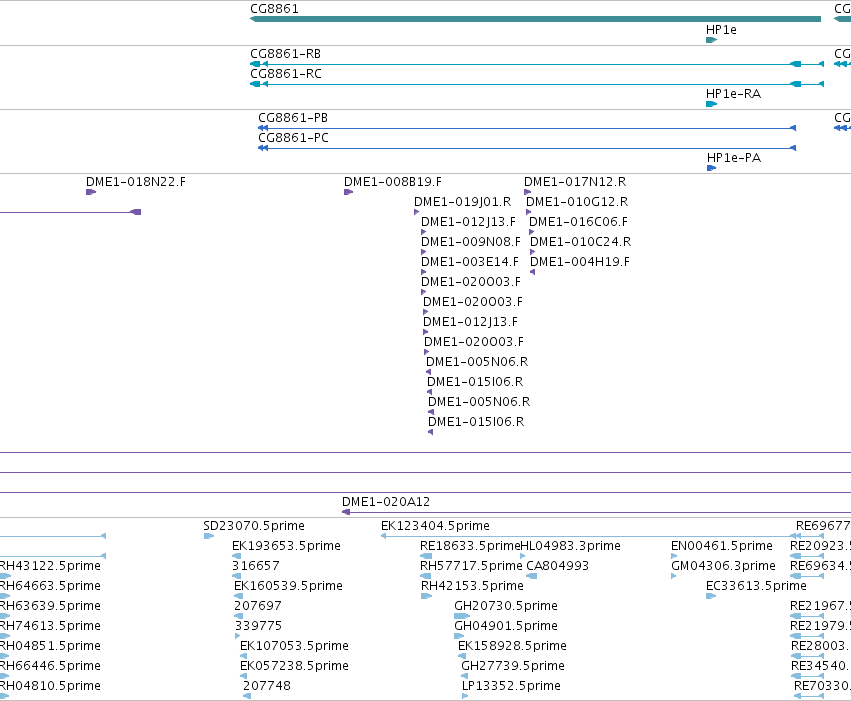
Task: Click the HP1e-RA transcript arrow glyph
Action: pos(712,104)
